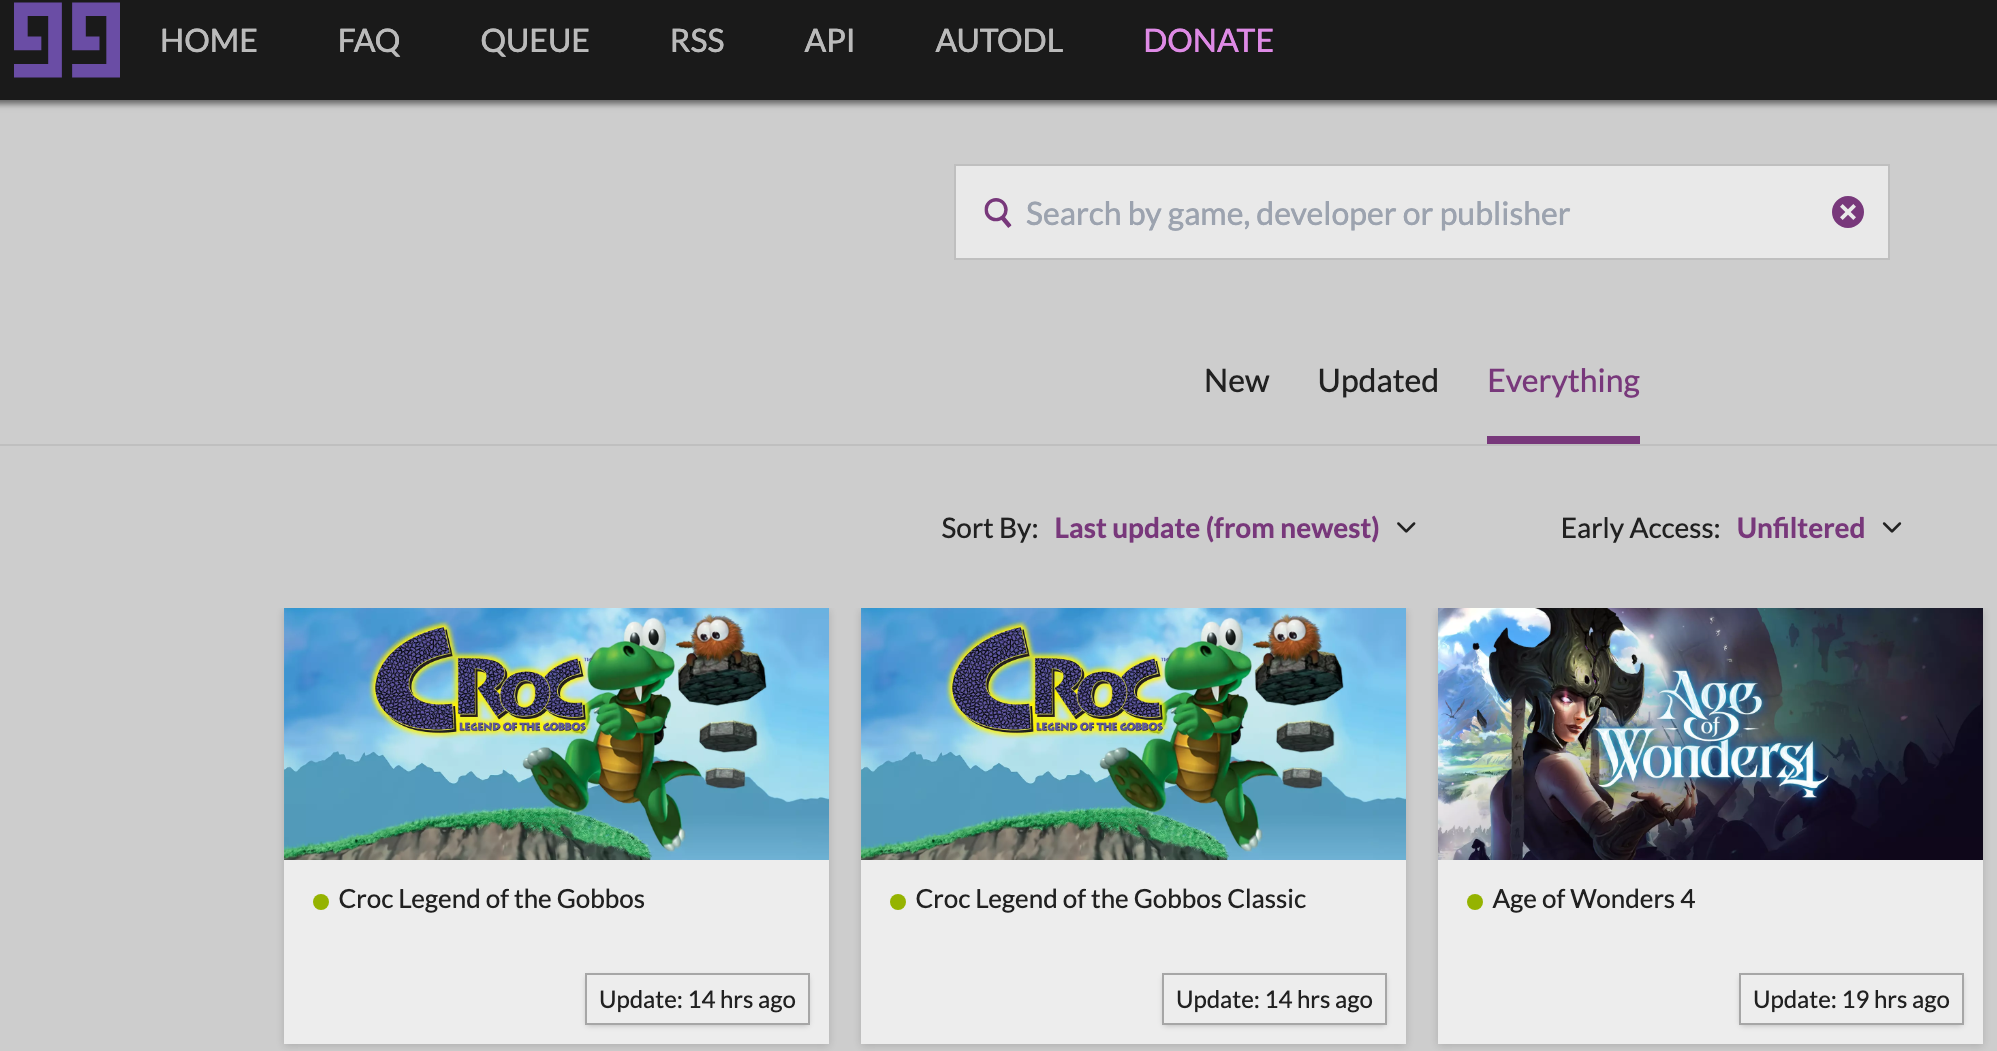Clear the search field with X icon
Image resolution: width=1997 pixels, height=1051 pixels.
1847,212
